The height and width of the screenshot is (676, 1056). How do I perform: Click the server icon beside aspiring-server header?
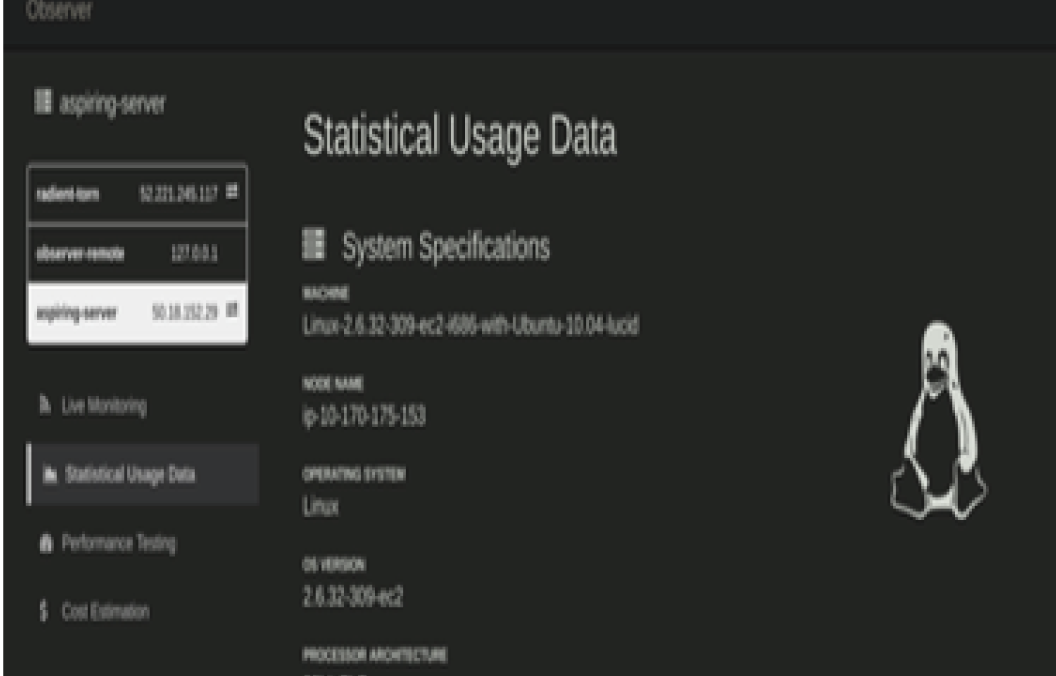point(43,102)
